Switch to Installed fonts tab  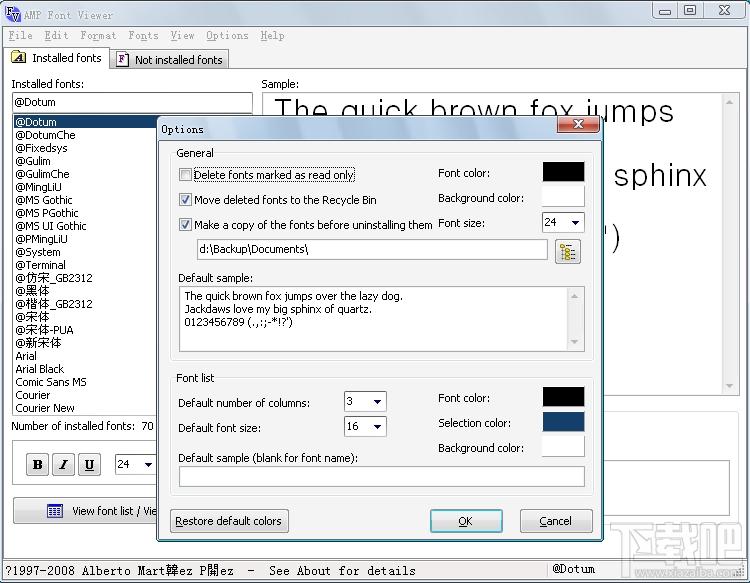click(56, 58)
